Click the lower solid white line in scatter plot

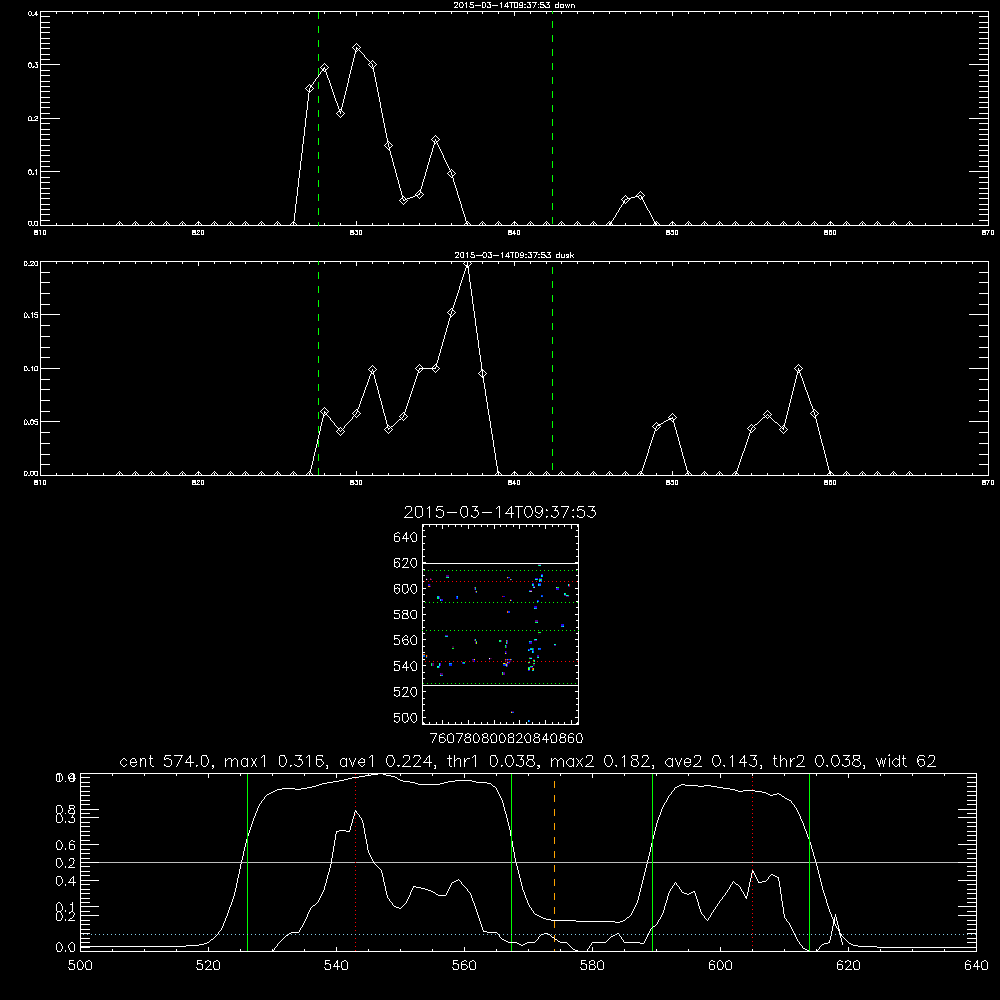(x=501, y=686)
